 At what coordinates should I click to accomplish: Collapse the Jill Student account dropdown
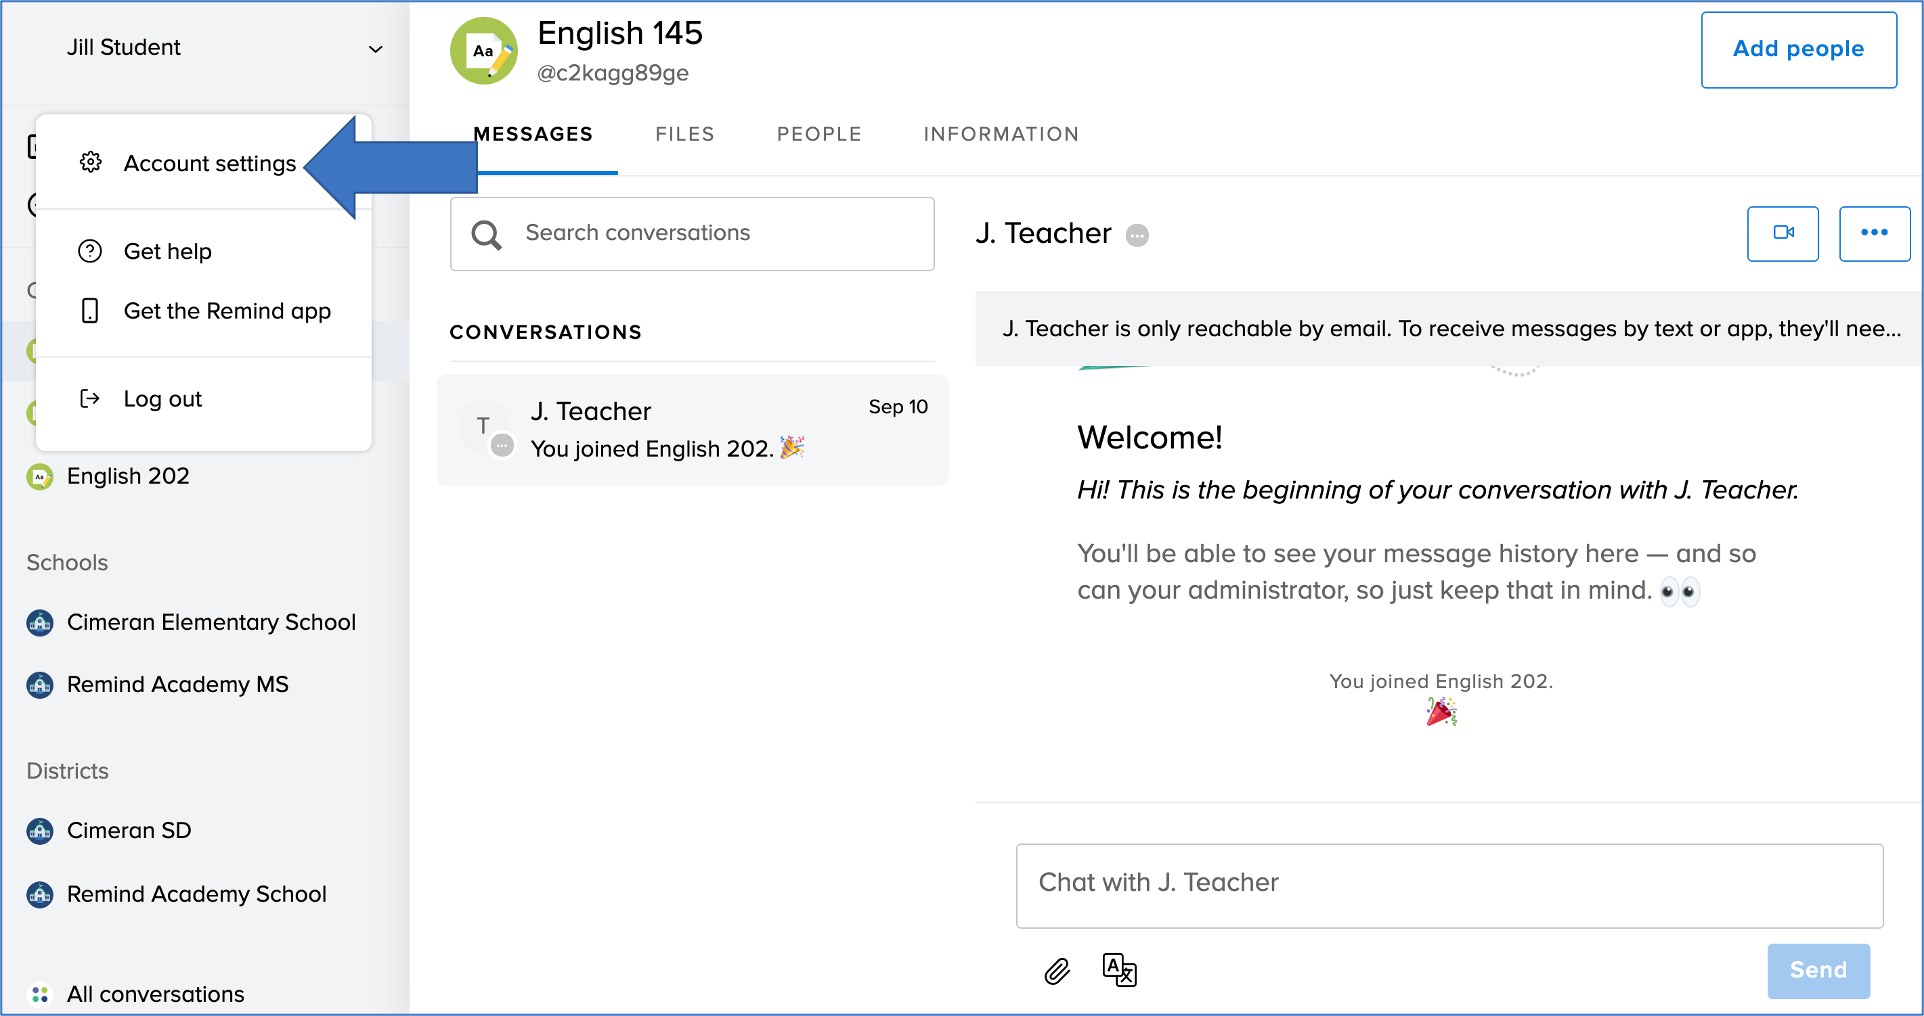(x=375, y=49)
